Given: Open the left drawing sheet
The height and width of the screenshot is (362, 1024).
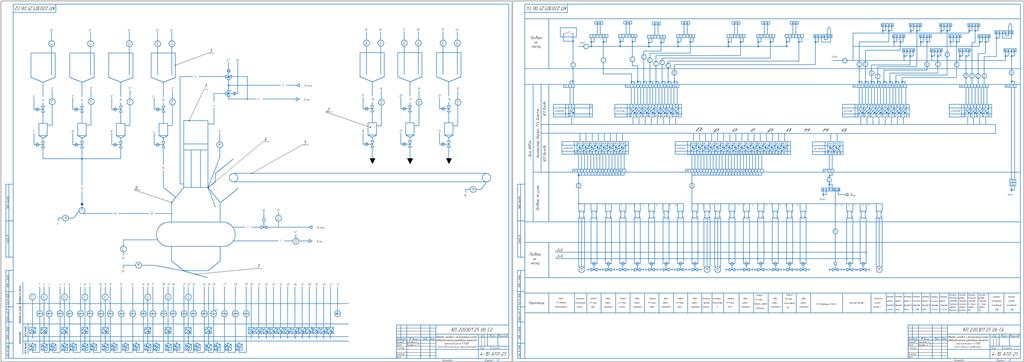Looking at the screenshot, I should coord(256,181).
